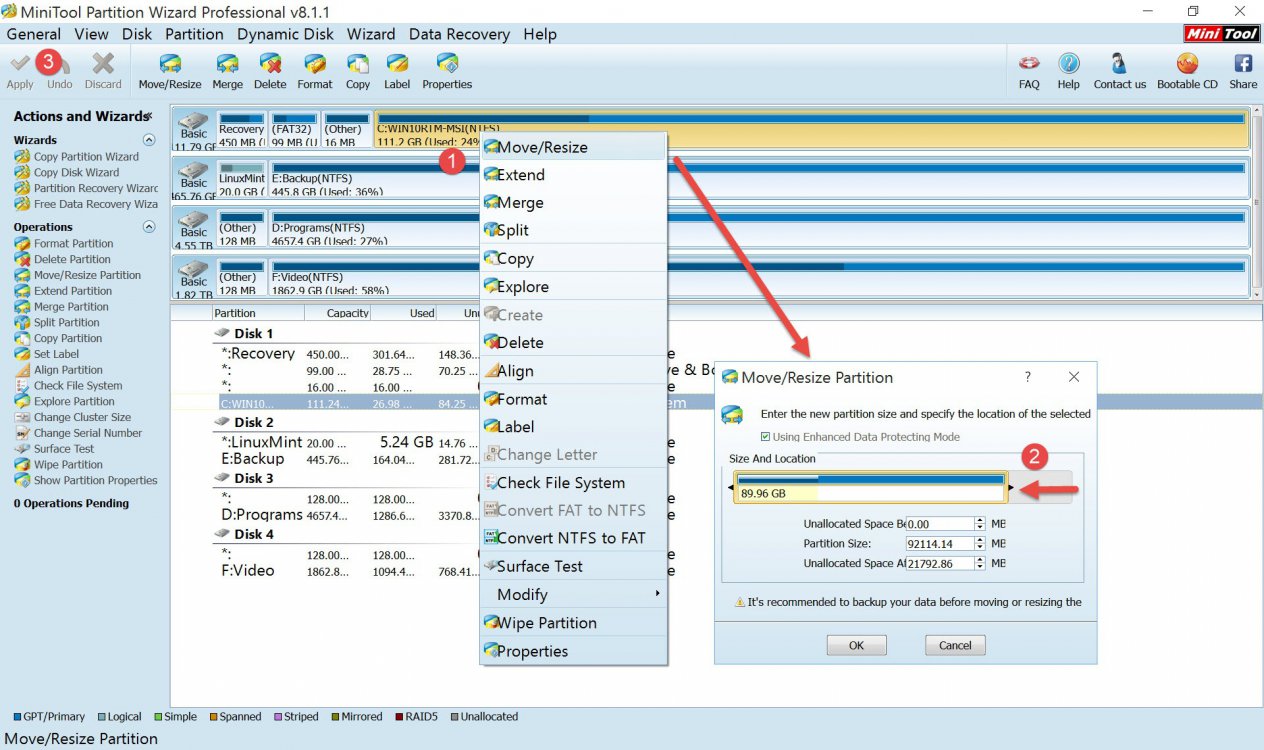Click the left resize handle of partition bar
The image size is (1264, 750).
tap(730, 488)
